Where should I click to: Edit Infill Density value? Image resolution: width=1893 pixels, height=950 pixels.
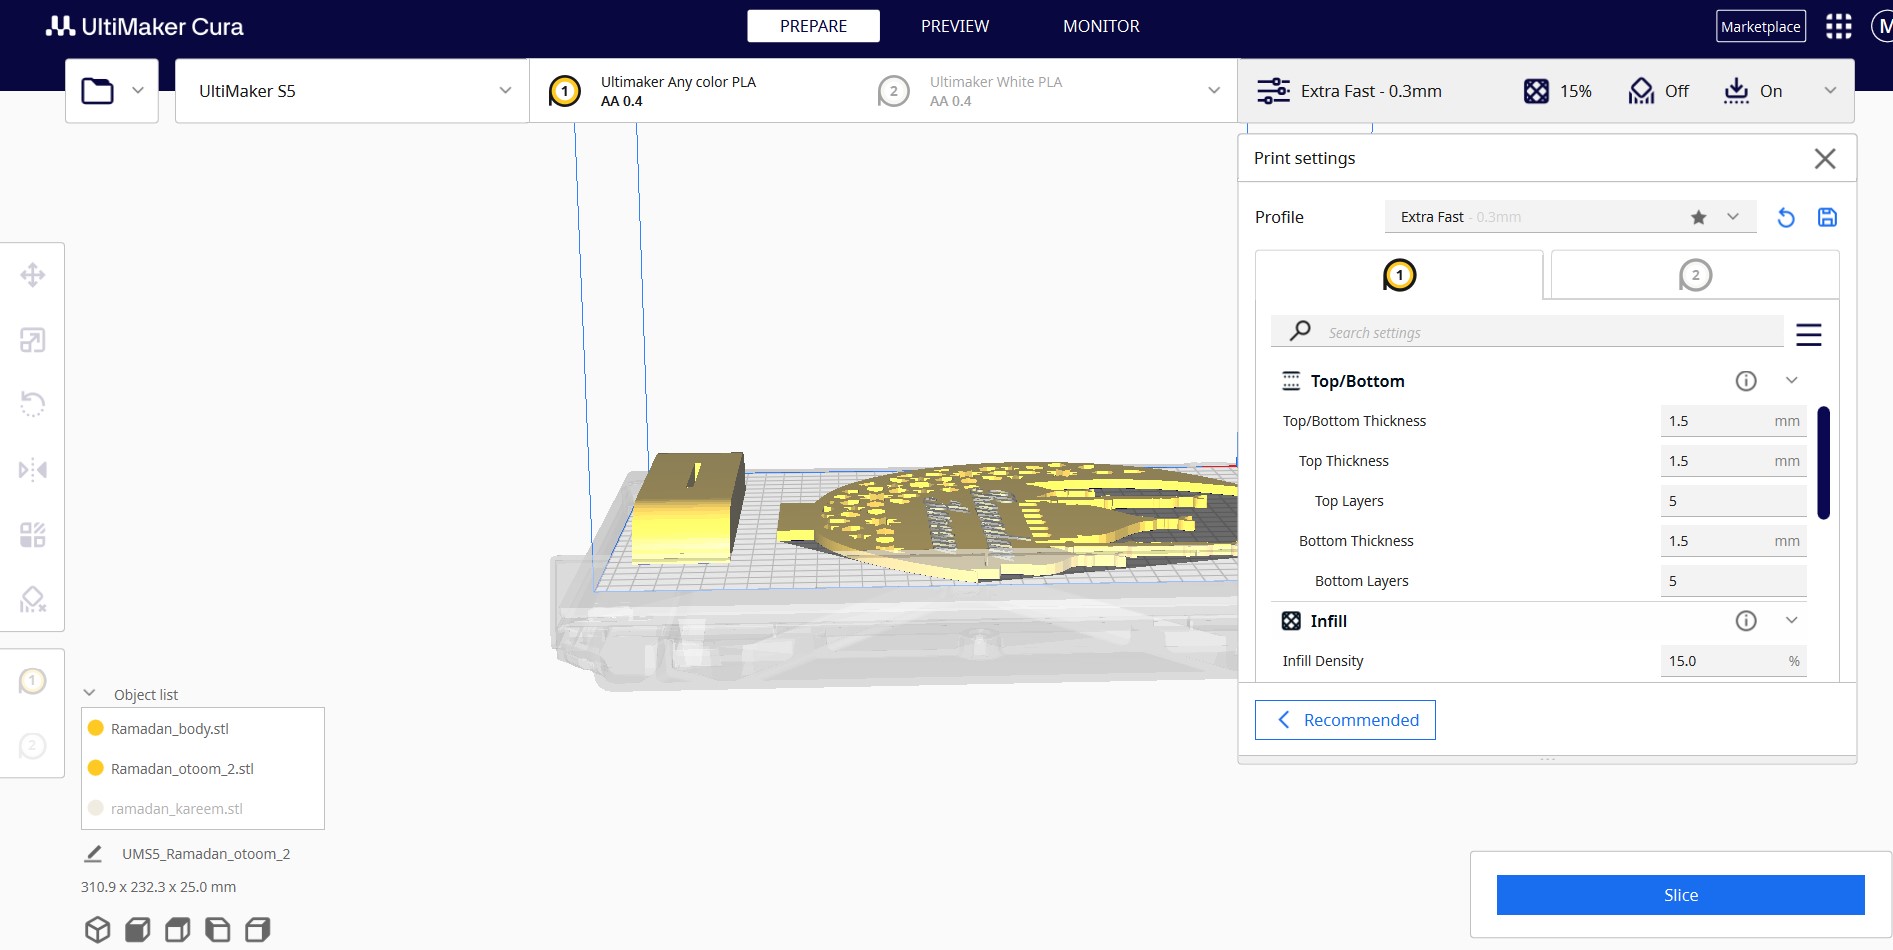1734,661
